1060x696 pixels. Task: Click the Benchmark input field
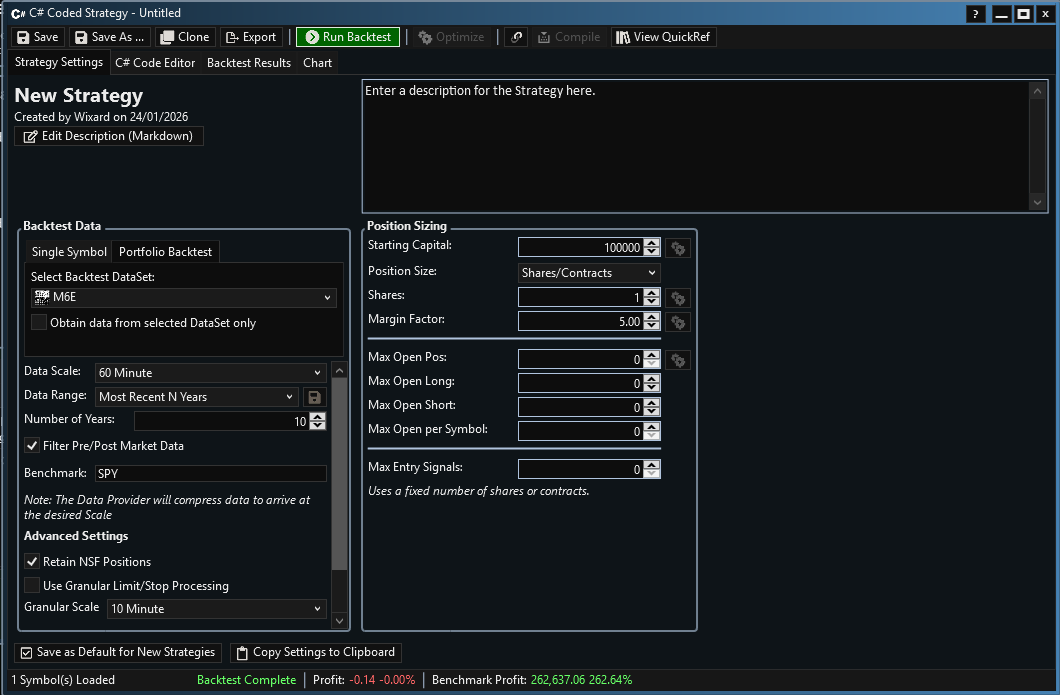pyautogui.click(x=210, y=474)
